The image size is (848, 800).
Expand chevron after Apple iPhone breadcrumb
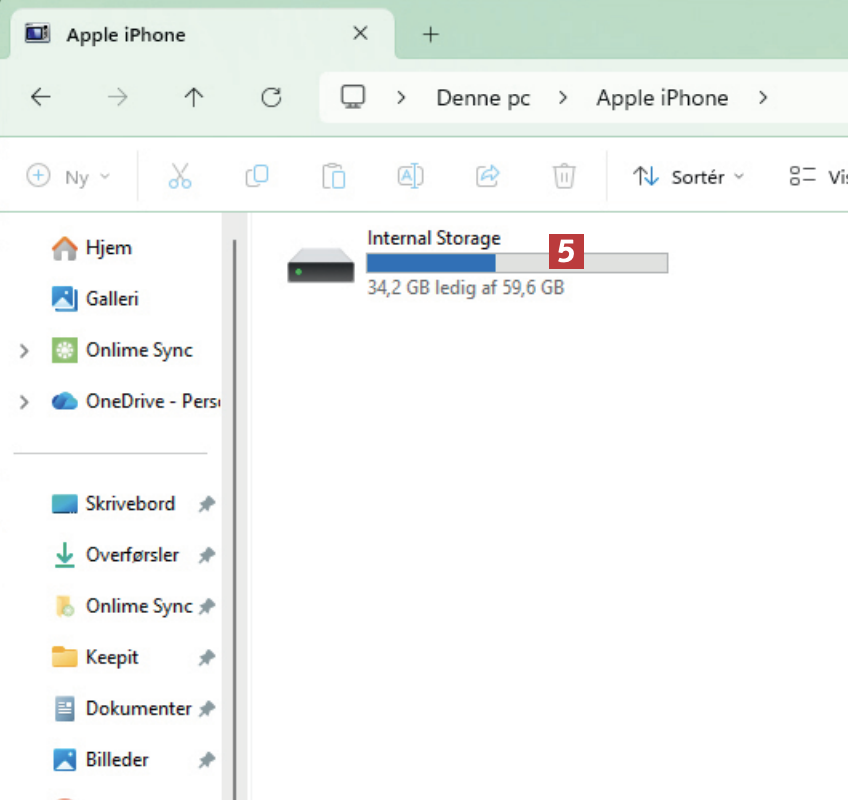763,98
